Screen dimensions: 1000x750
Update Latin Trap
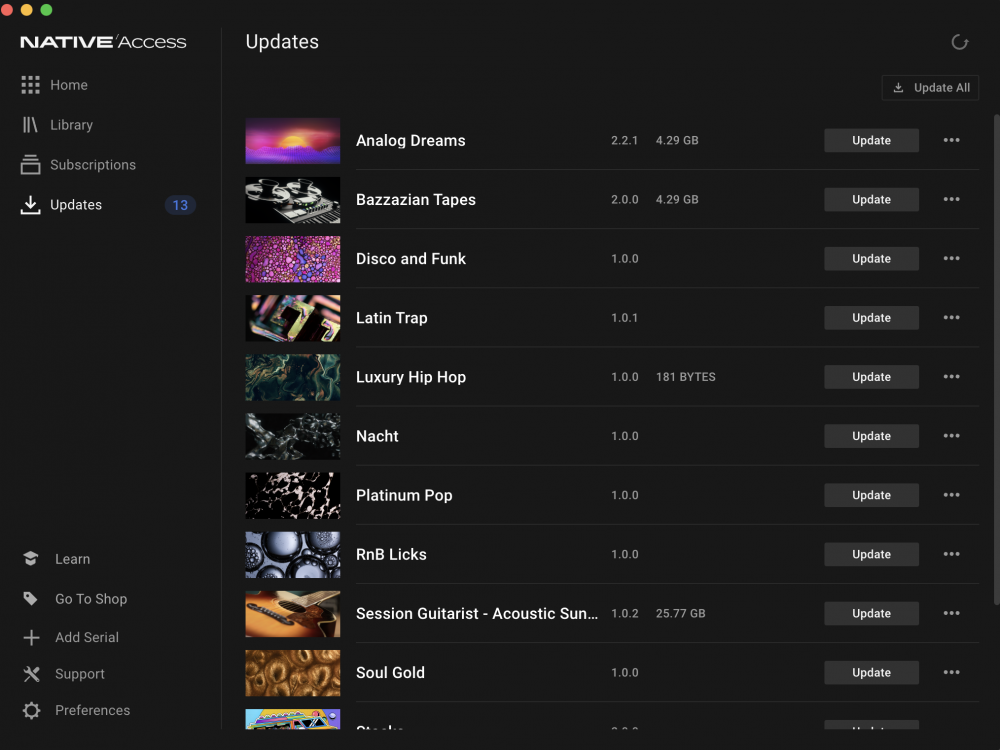(871, 318)
